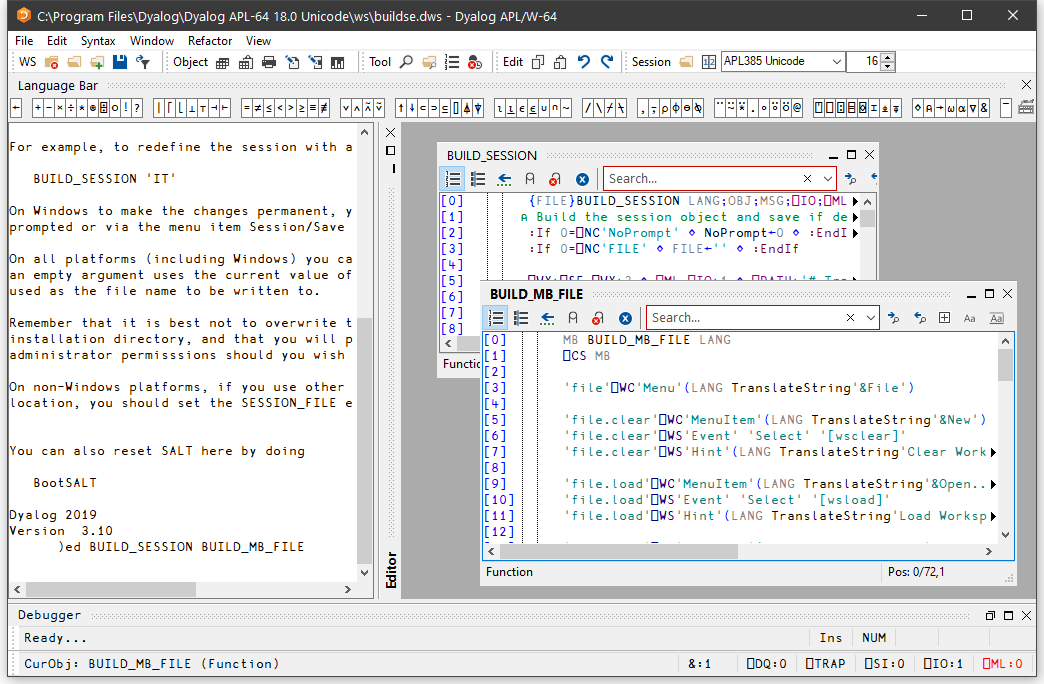The height and width of the screenshot is (684, 1044).
Task: Click the Print icon in Object toolbar
Action: 269,62
